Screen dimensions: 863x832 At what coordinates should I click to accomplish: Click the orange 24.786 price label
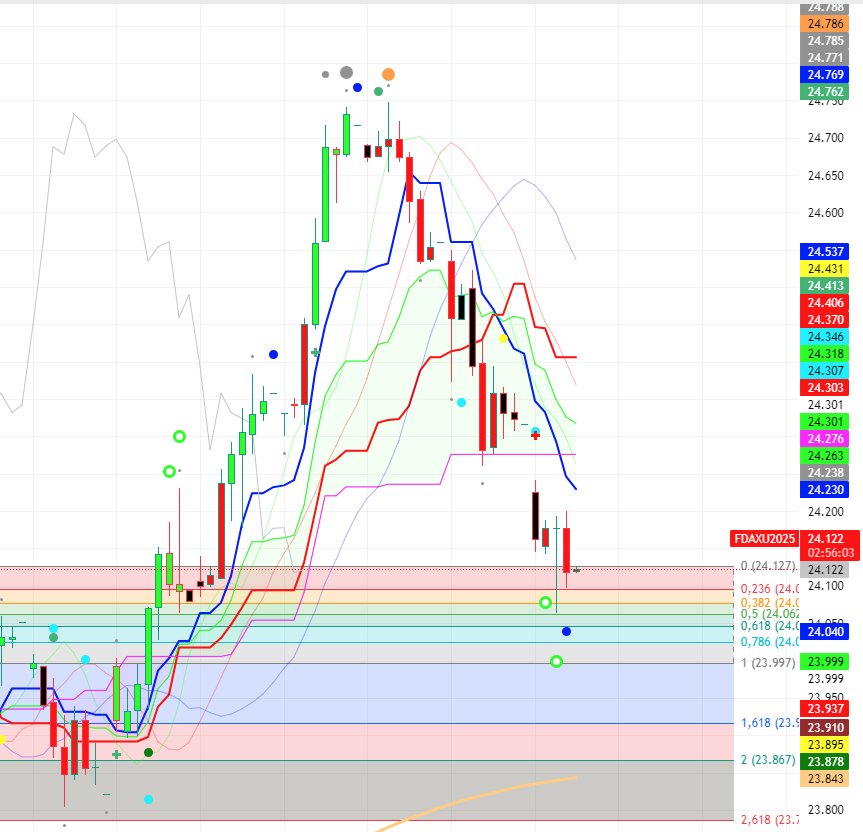pyautogui.click(x=826, y=23)
